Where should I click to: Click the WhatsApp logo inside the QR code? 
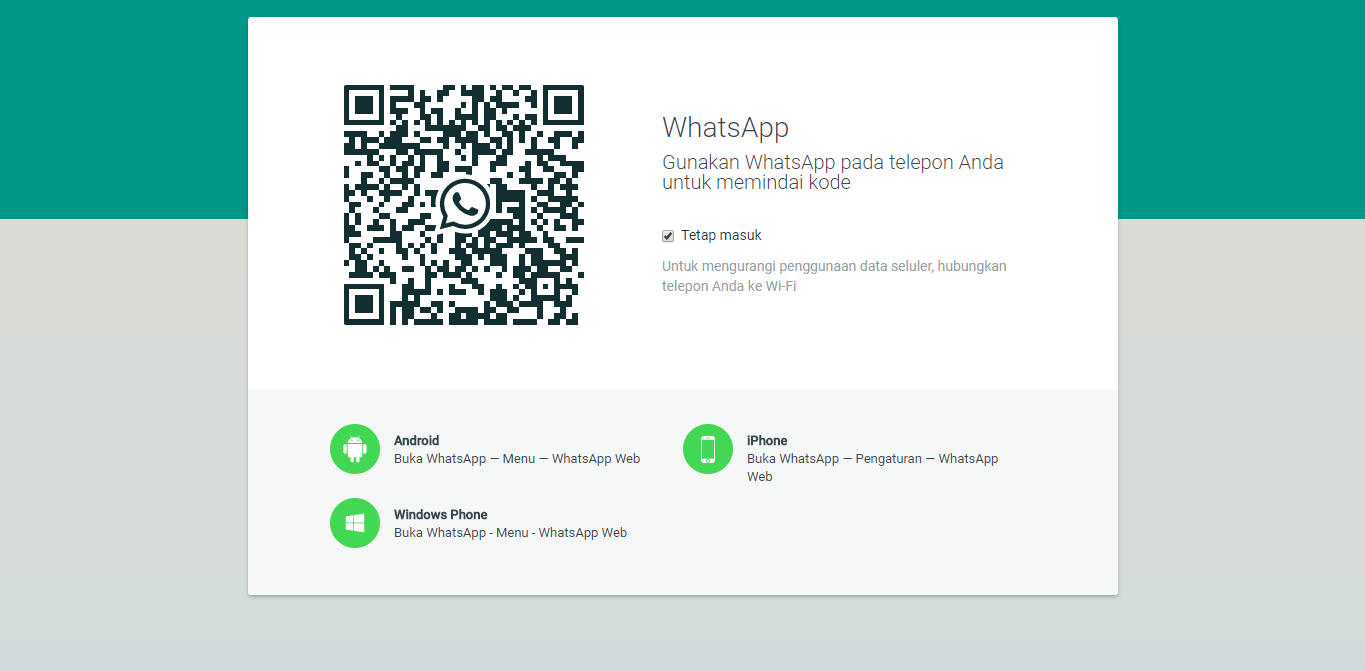(x=464, y=205)
